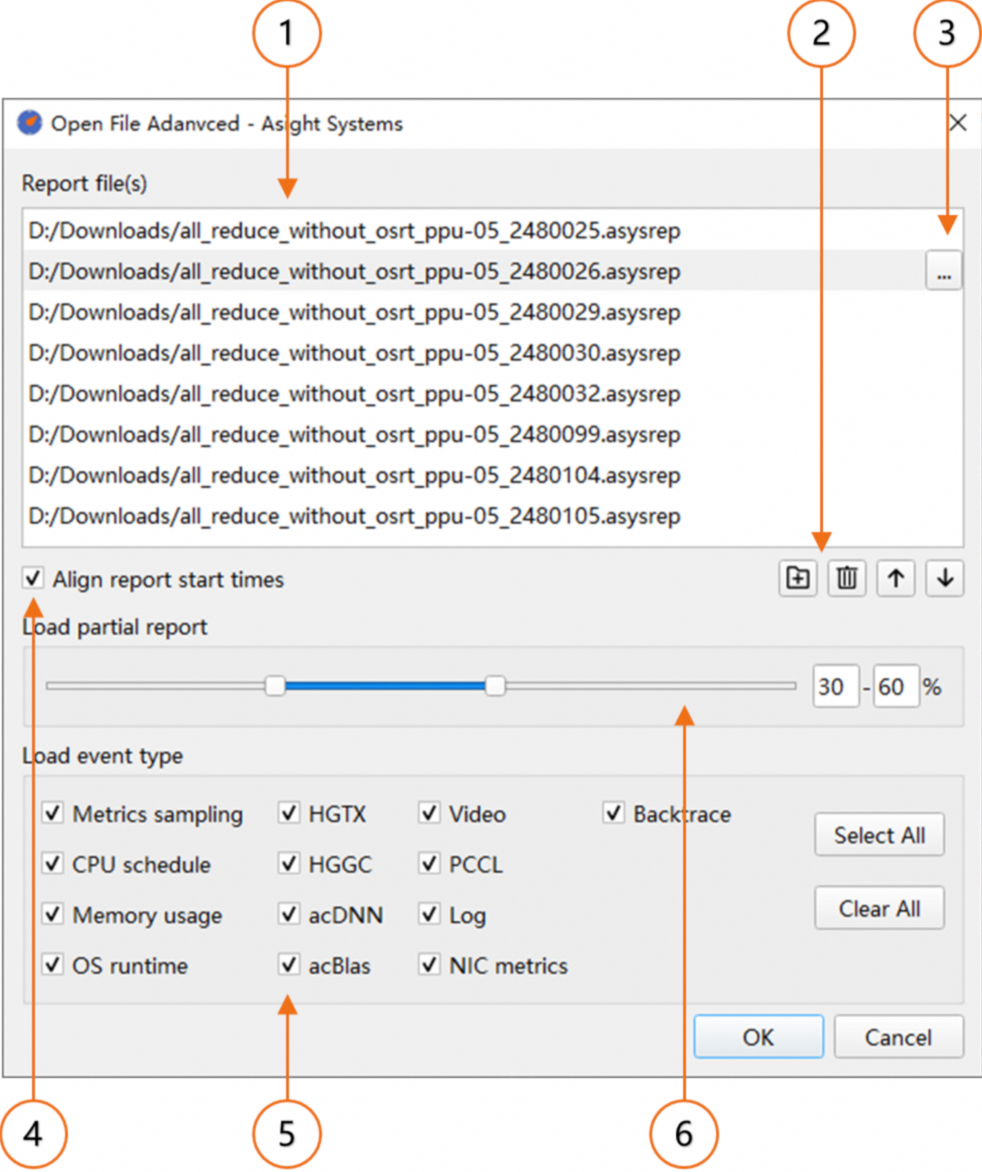Uncheck Metrics sampling event type
This screenshot has height=1172, width=982.
pyautogui.click(x=52, y=812)
